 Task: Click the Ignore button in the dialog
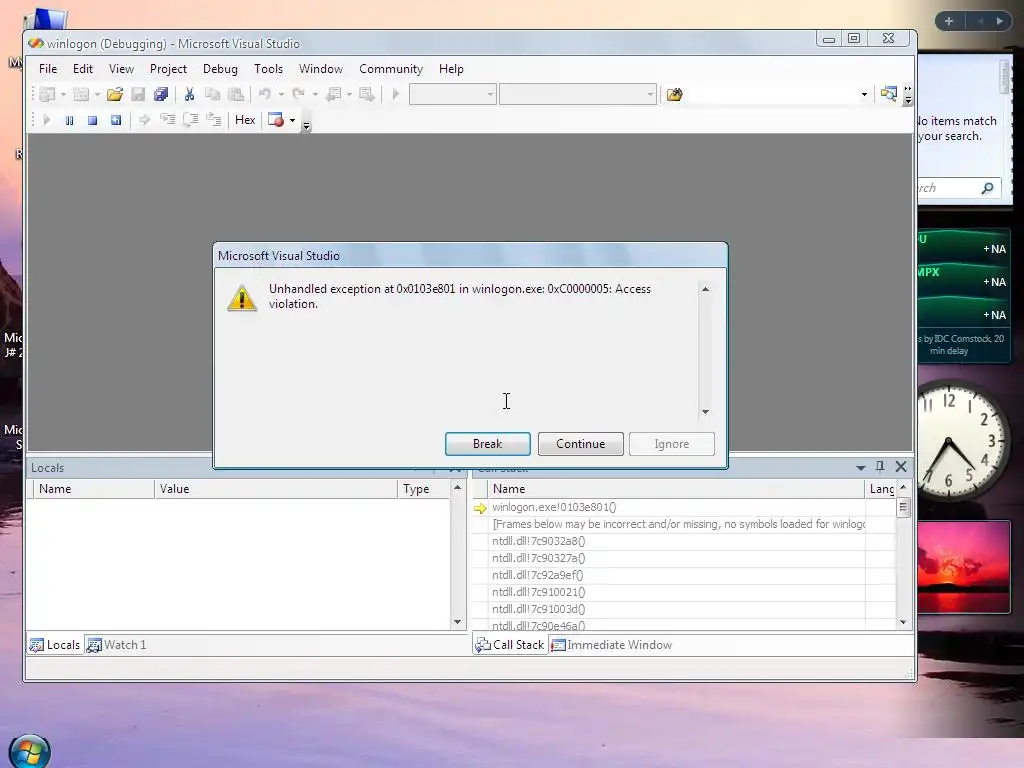(x=671, y=444)
